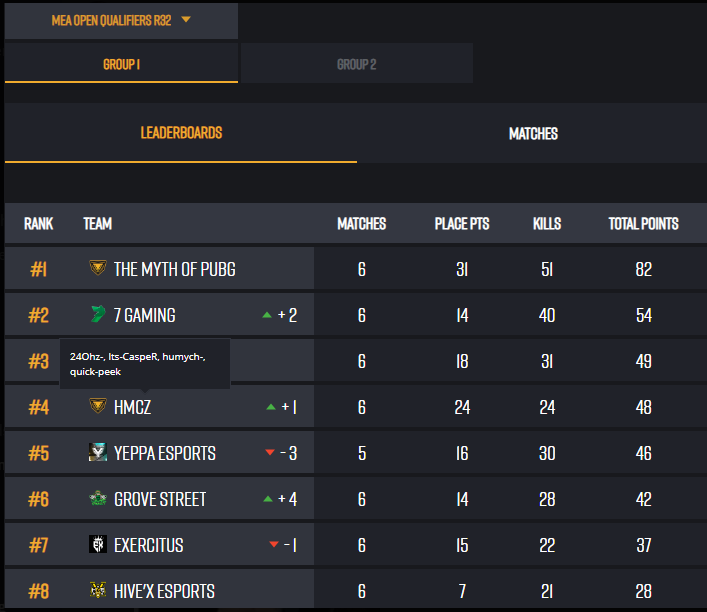Click total points 37 for Exercitus
The image size is (707, 612).
643,546
